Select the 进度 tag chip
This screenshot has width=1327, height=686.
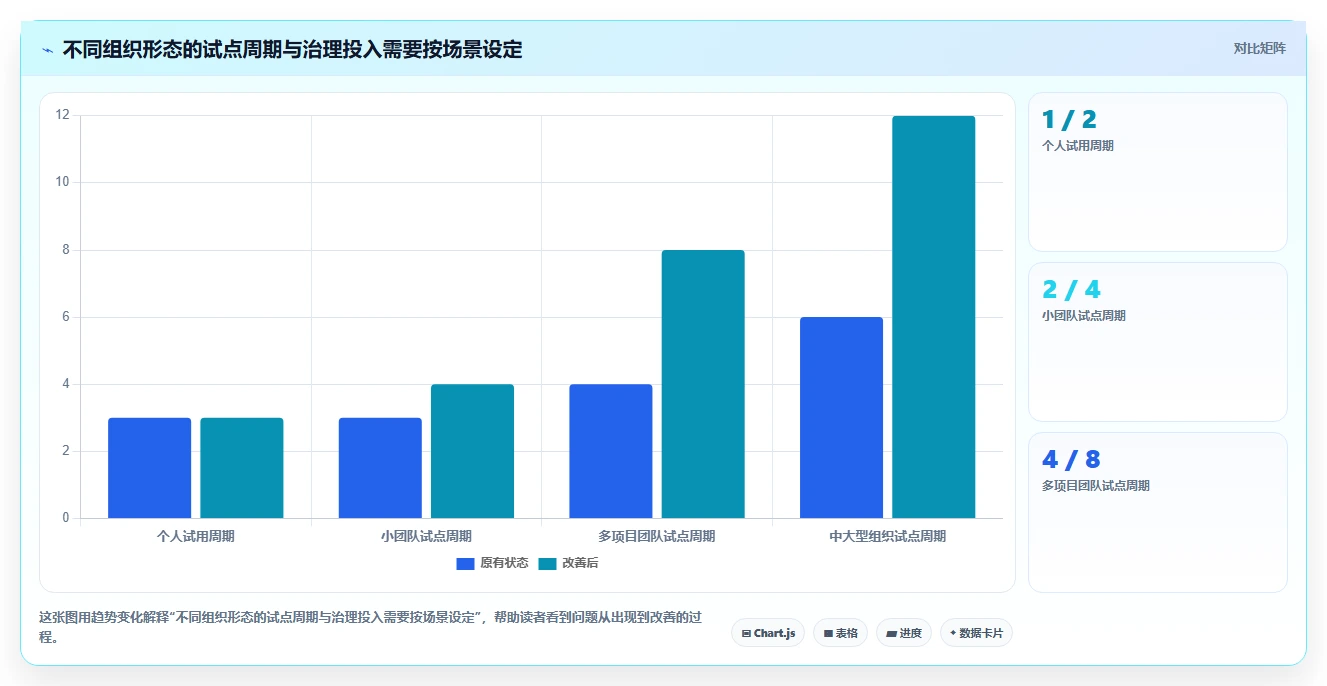click(904, 633)
